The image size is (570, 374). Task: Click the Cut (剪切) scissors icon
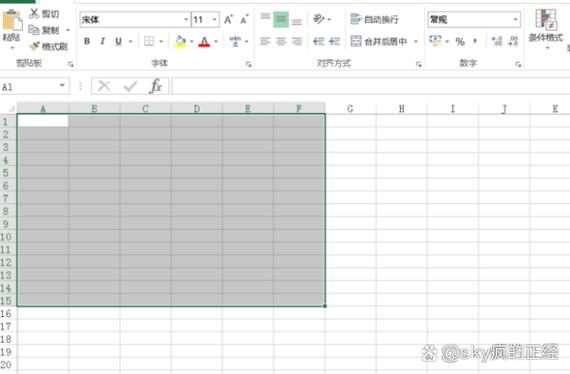click(34, 14)
